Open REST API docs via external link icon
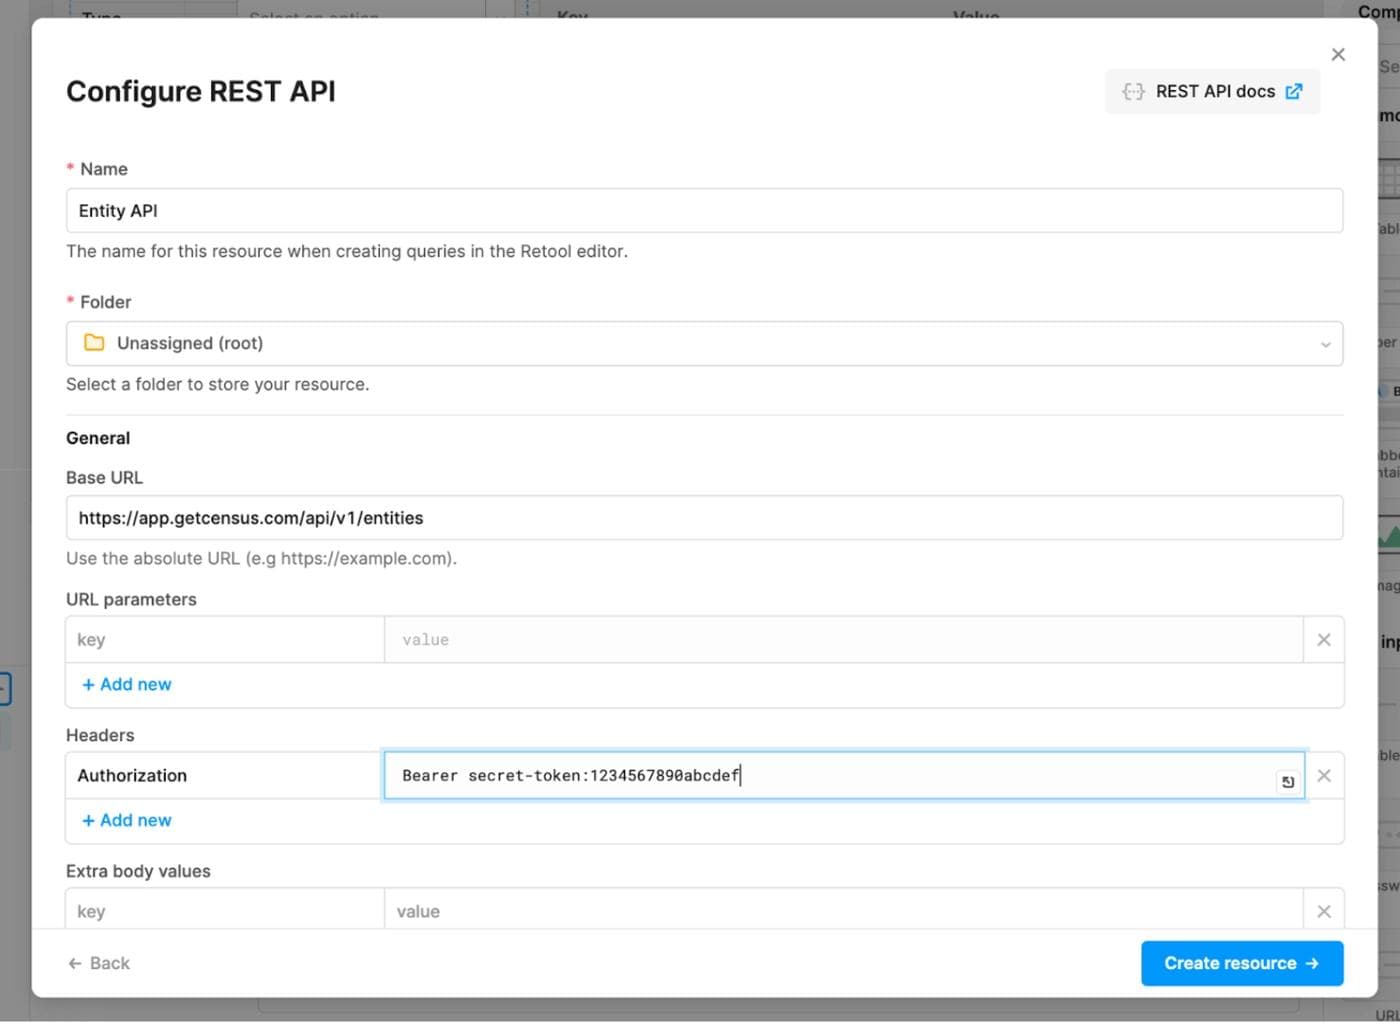 [x=1295, y=91]
